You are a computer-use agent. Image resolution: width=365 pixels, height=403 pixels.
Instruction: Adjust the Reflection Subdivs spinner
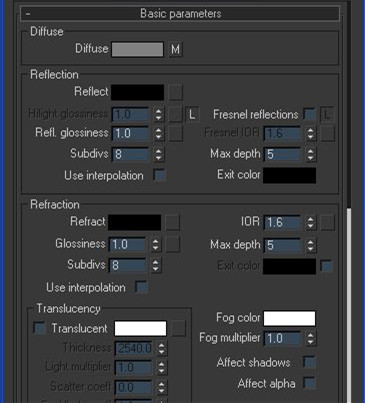pyautogui.click(x=159, y=154)
